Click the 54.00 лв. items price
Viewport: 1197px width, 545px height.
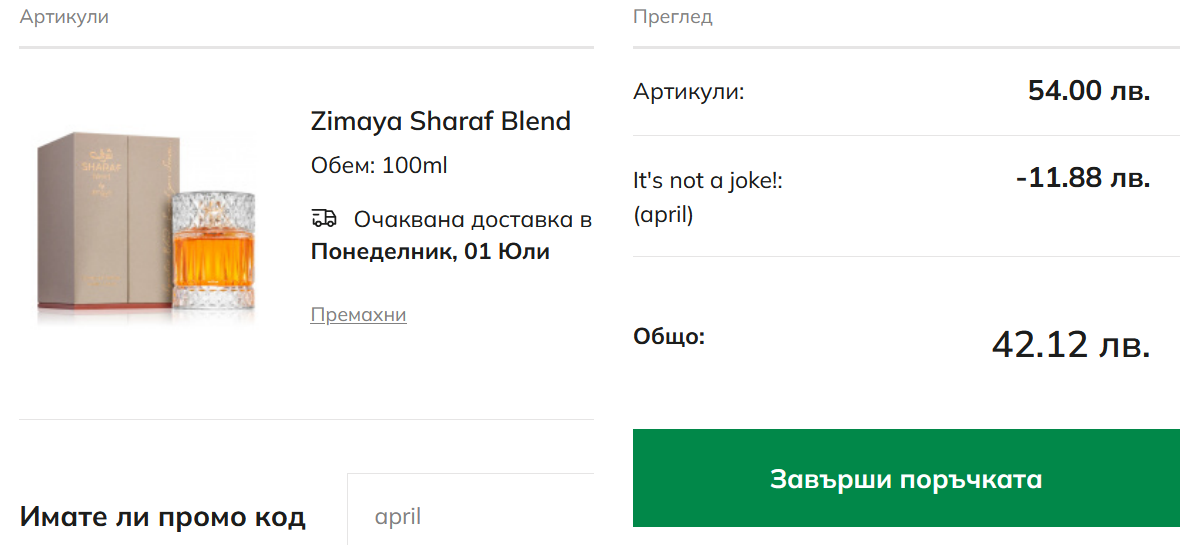pyautogui.click(x=1089, y=91)
